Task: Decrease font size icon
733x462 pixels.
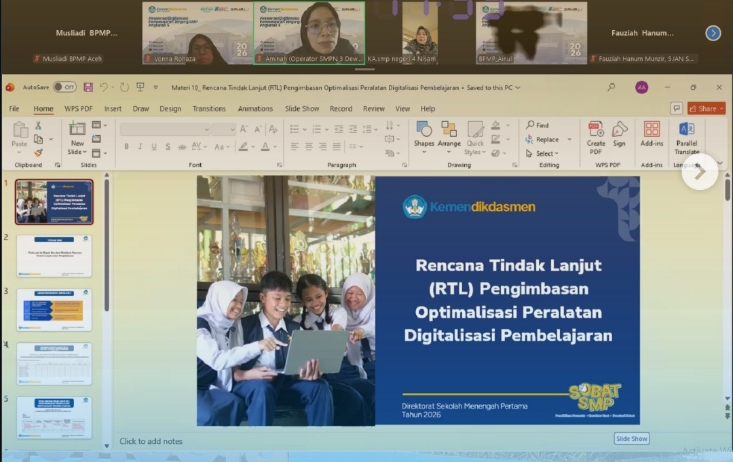Action: (x=258, y=129)
